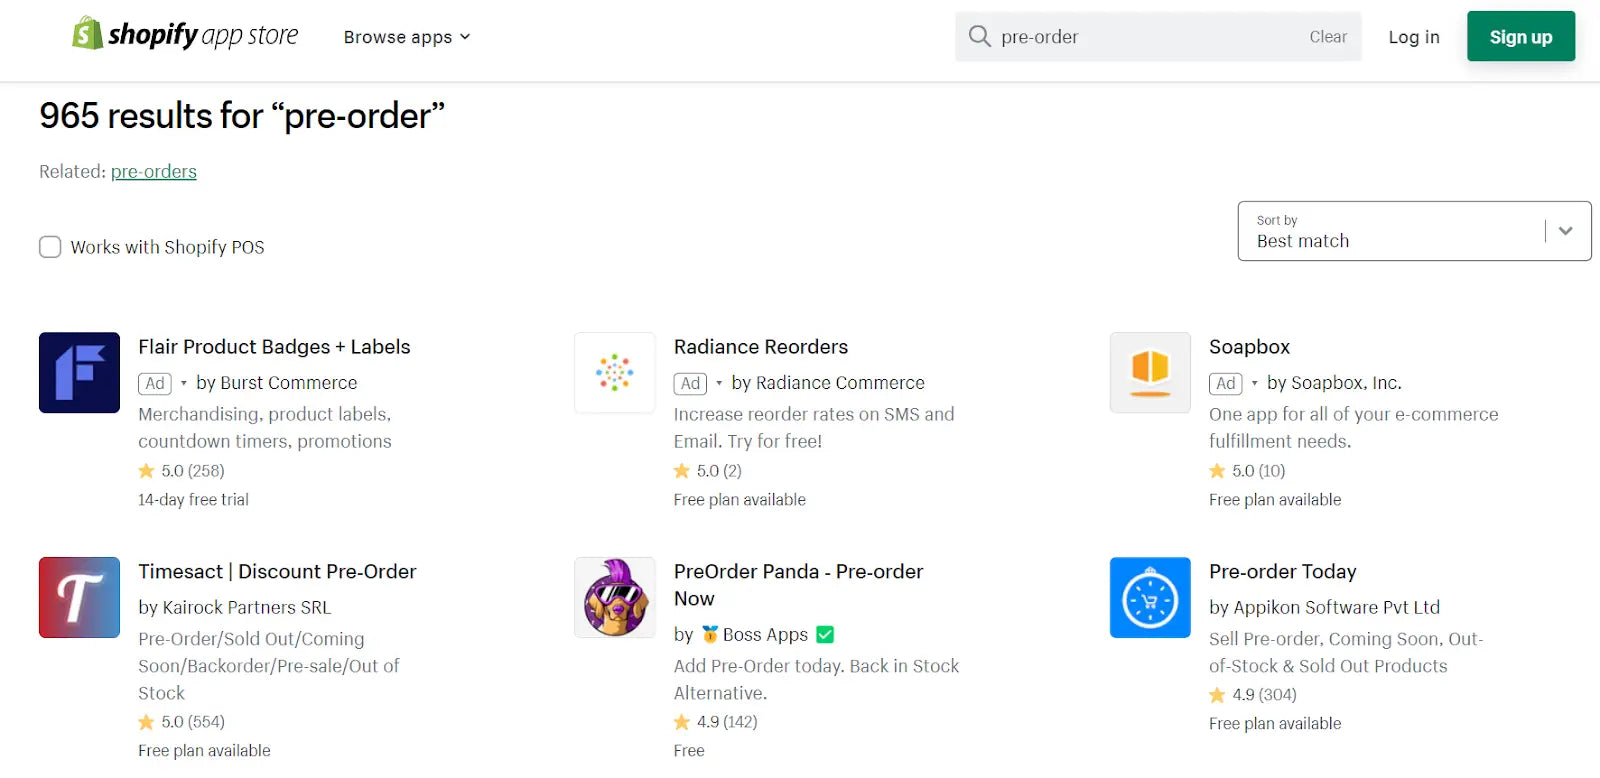This screenshot has width=1600, height=778.
Task: Click star rating icon of Pre-order Today
Action: pos(1217,695)
